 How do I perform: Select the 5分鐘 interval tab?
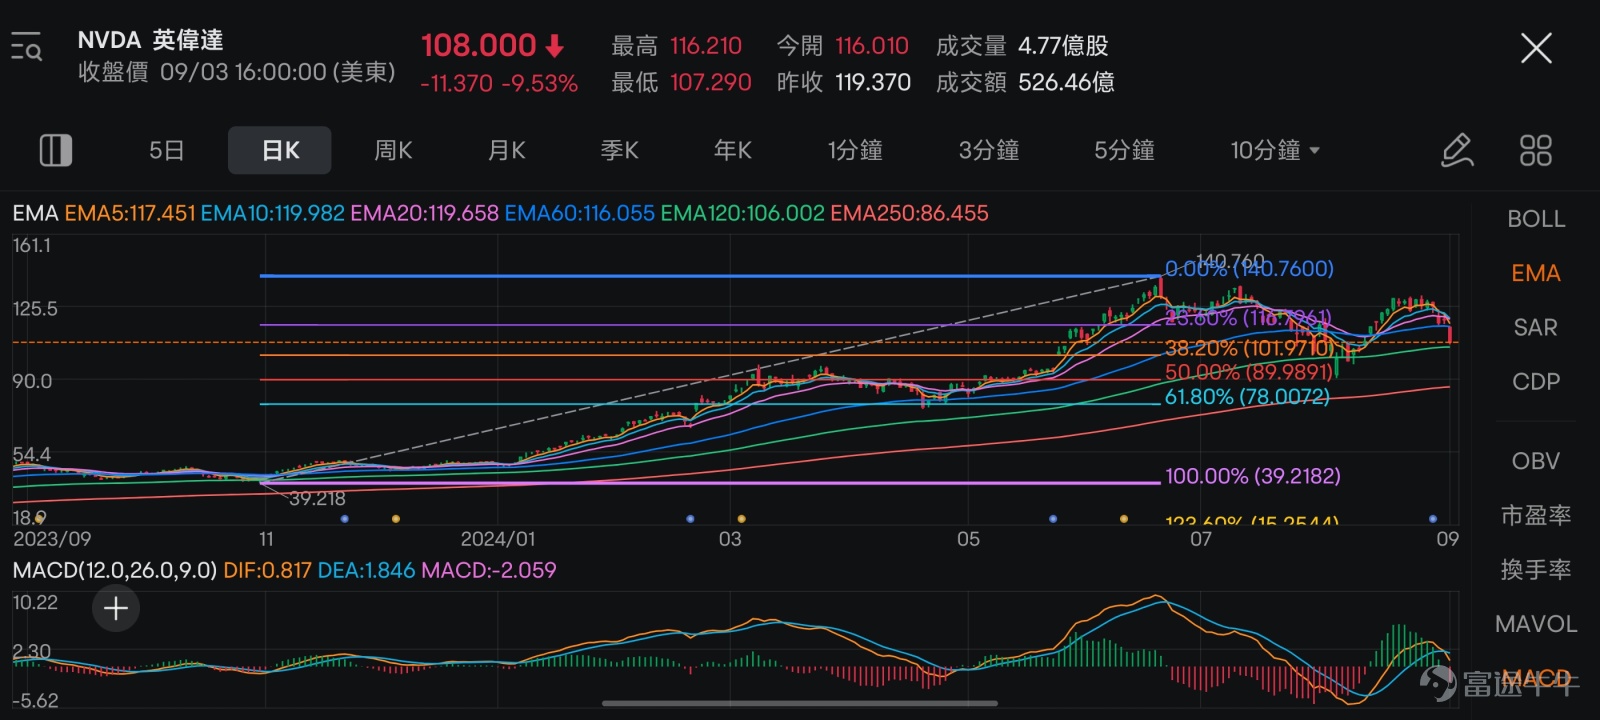pyautogui.click(x=1124, y=150)
